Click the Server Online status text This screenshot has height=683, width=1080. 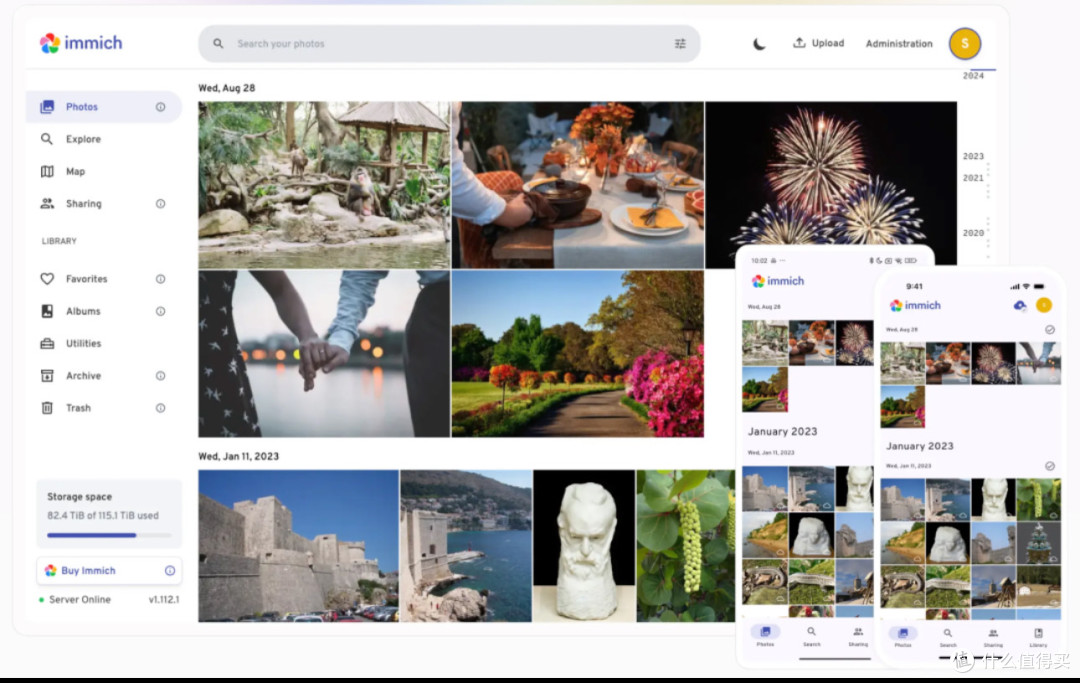click(80, 600)
